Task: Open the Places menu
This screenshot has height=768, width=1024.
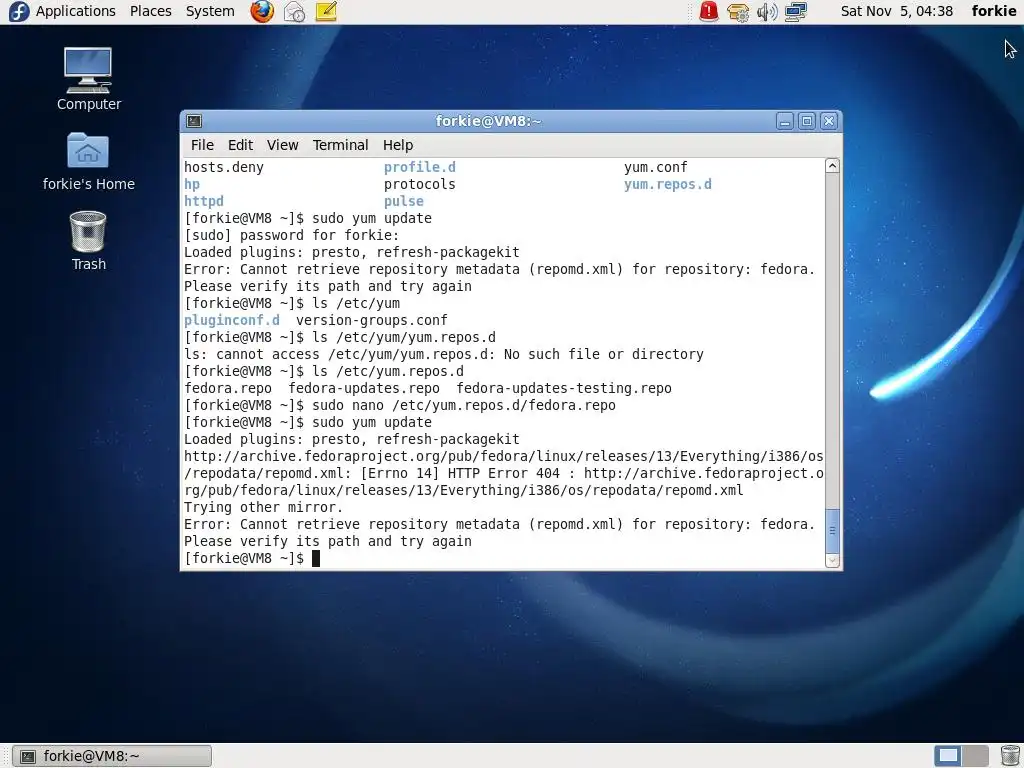Action: 150,11
